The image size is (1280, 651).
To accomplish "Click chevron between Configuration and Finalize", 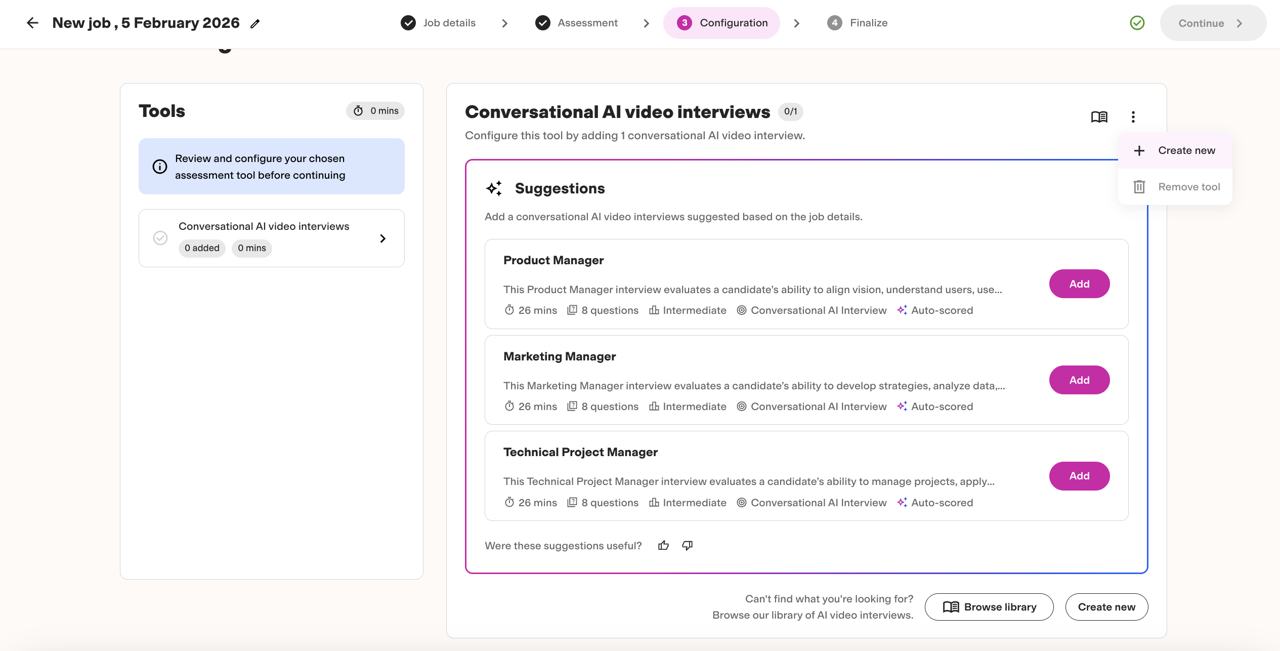I will 797,23.
